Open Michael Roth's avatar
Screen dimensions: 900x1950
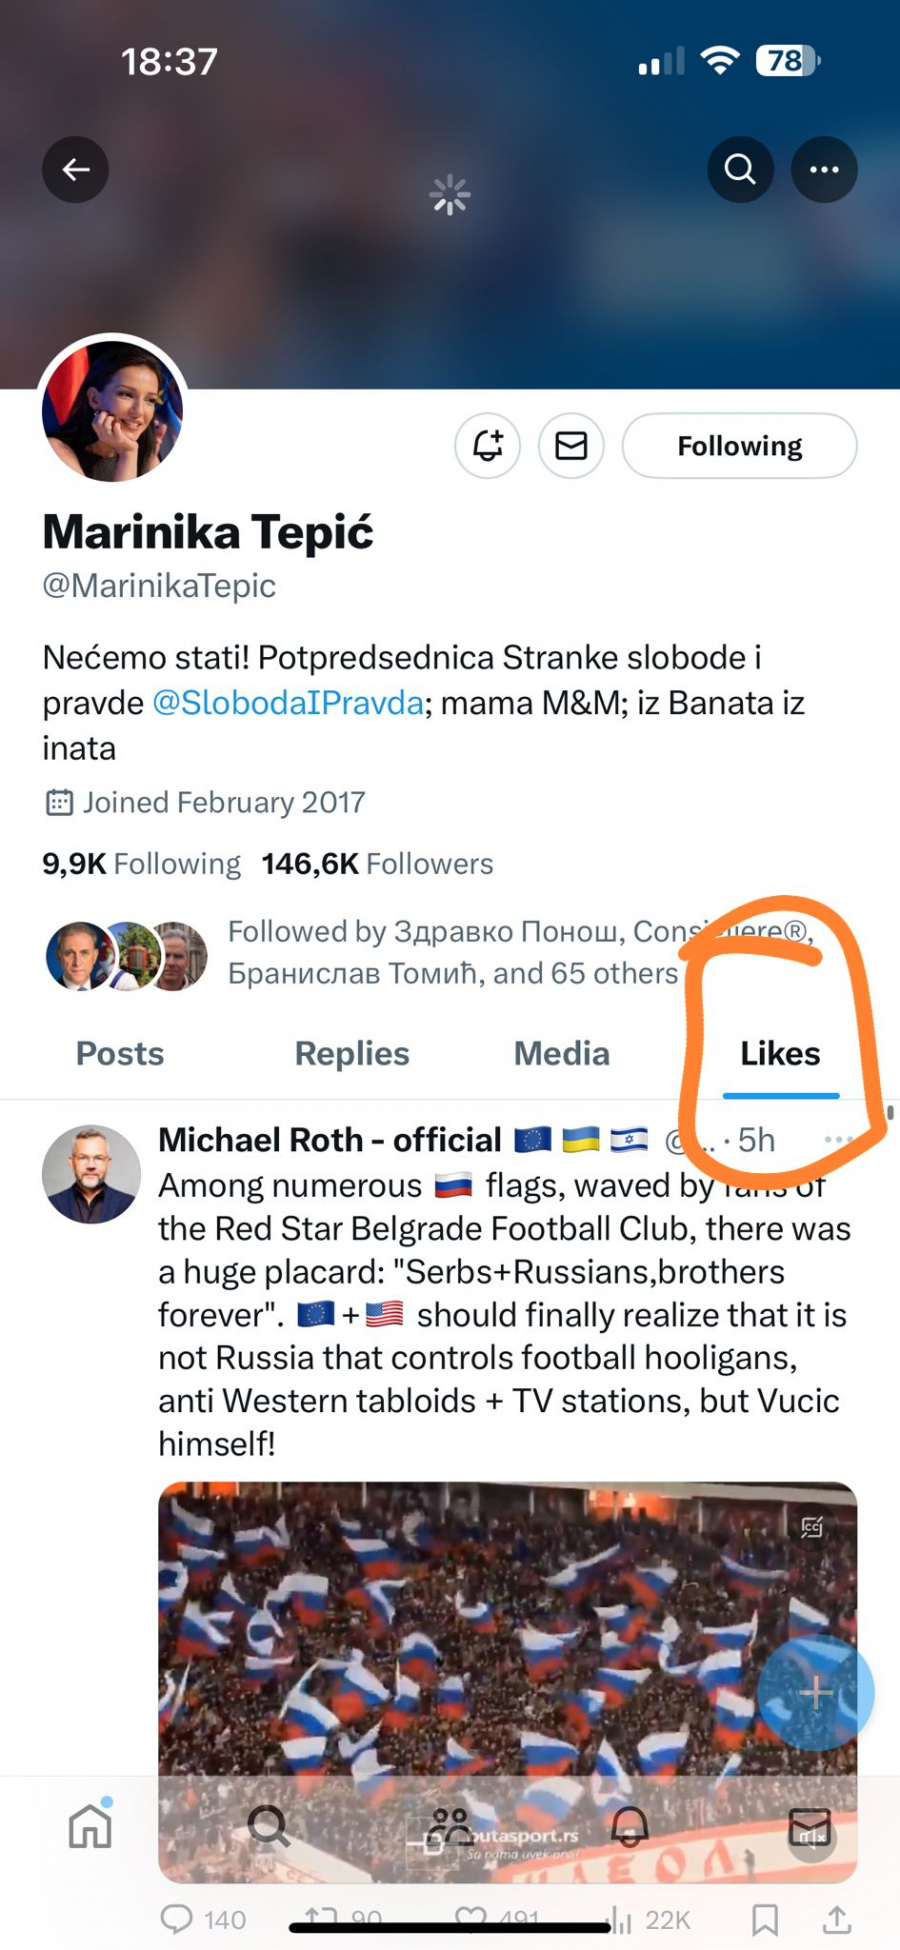[x=91, y=1174]
